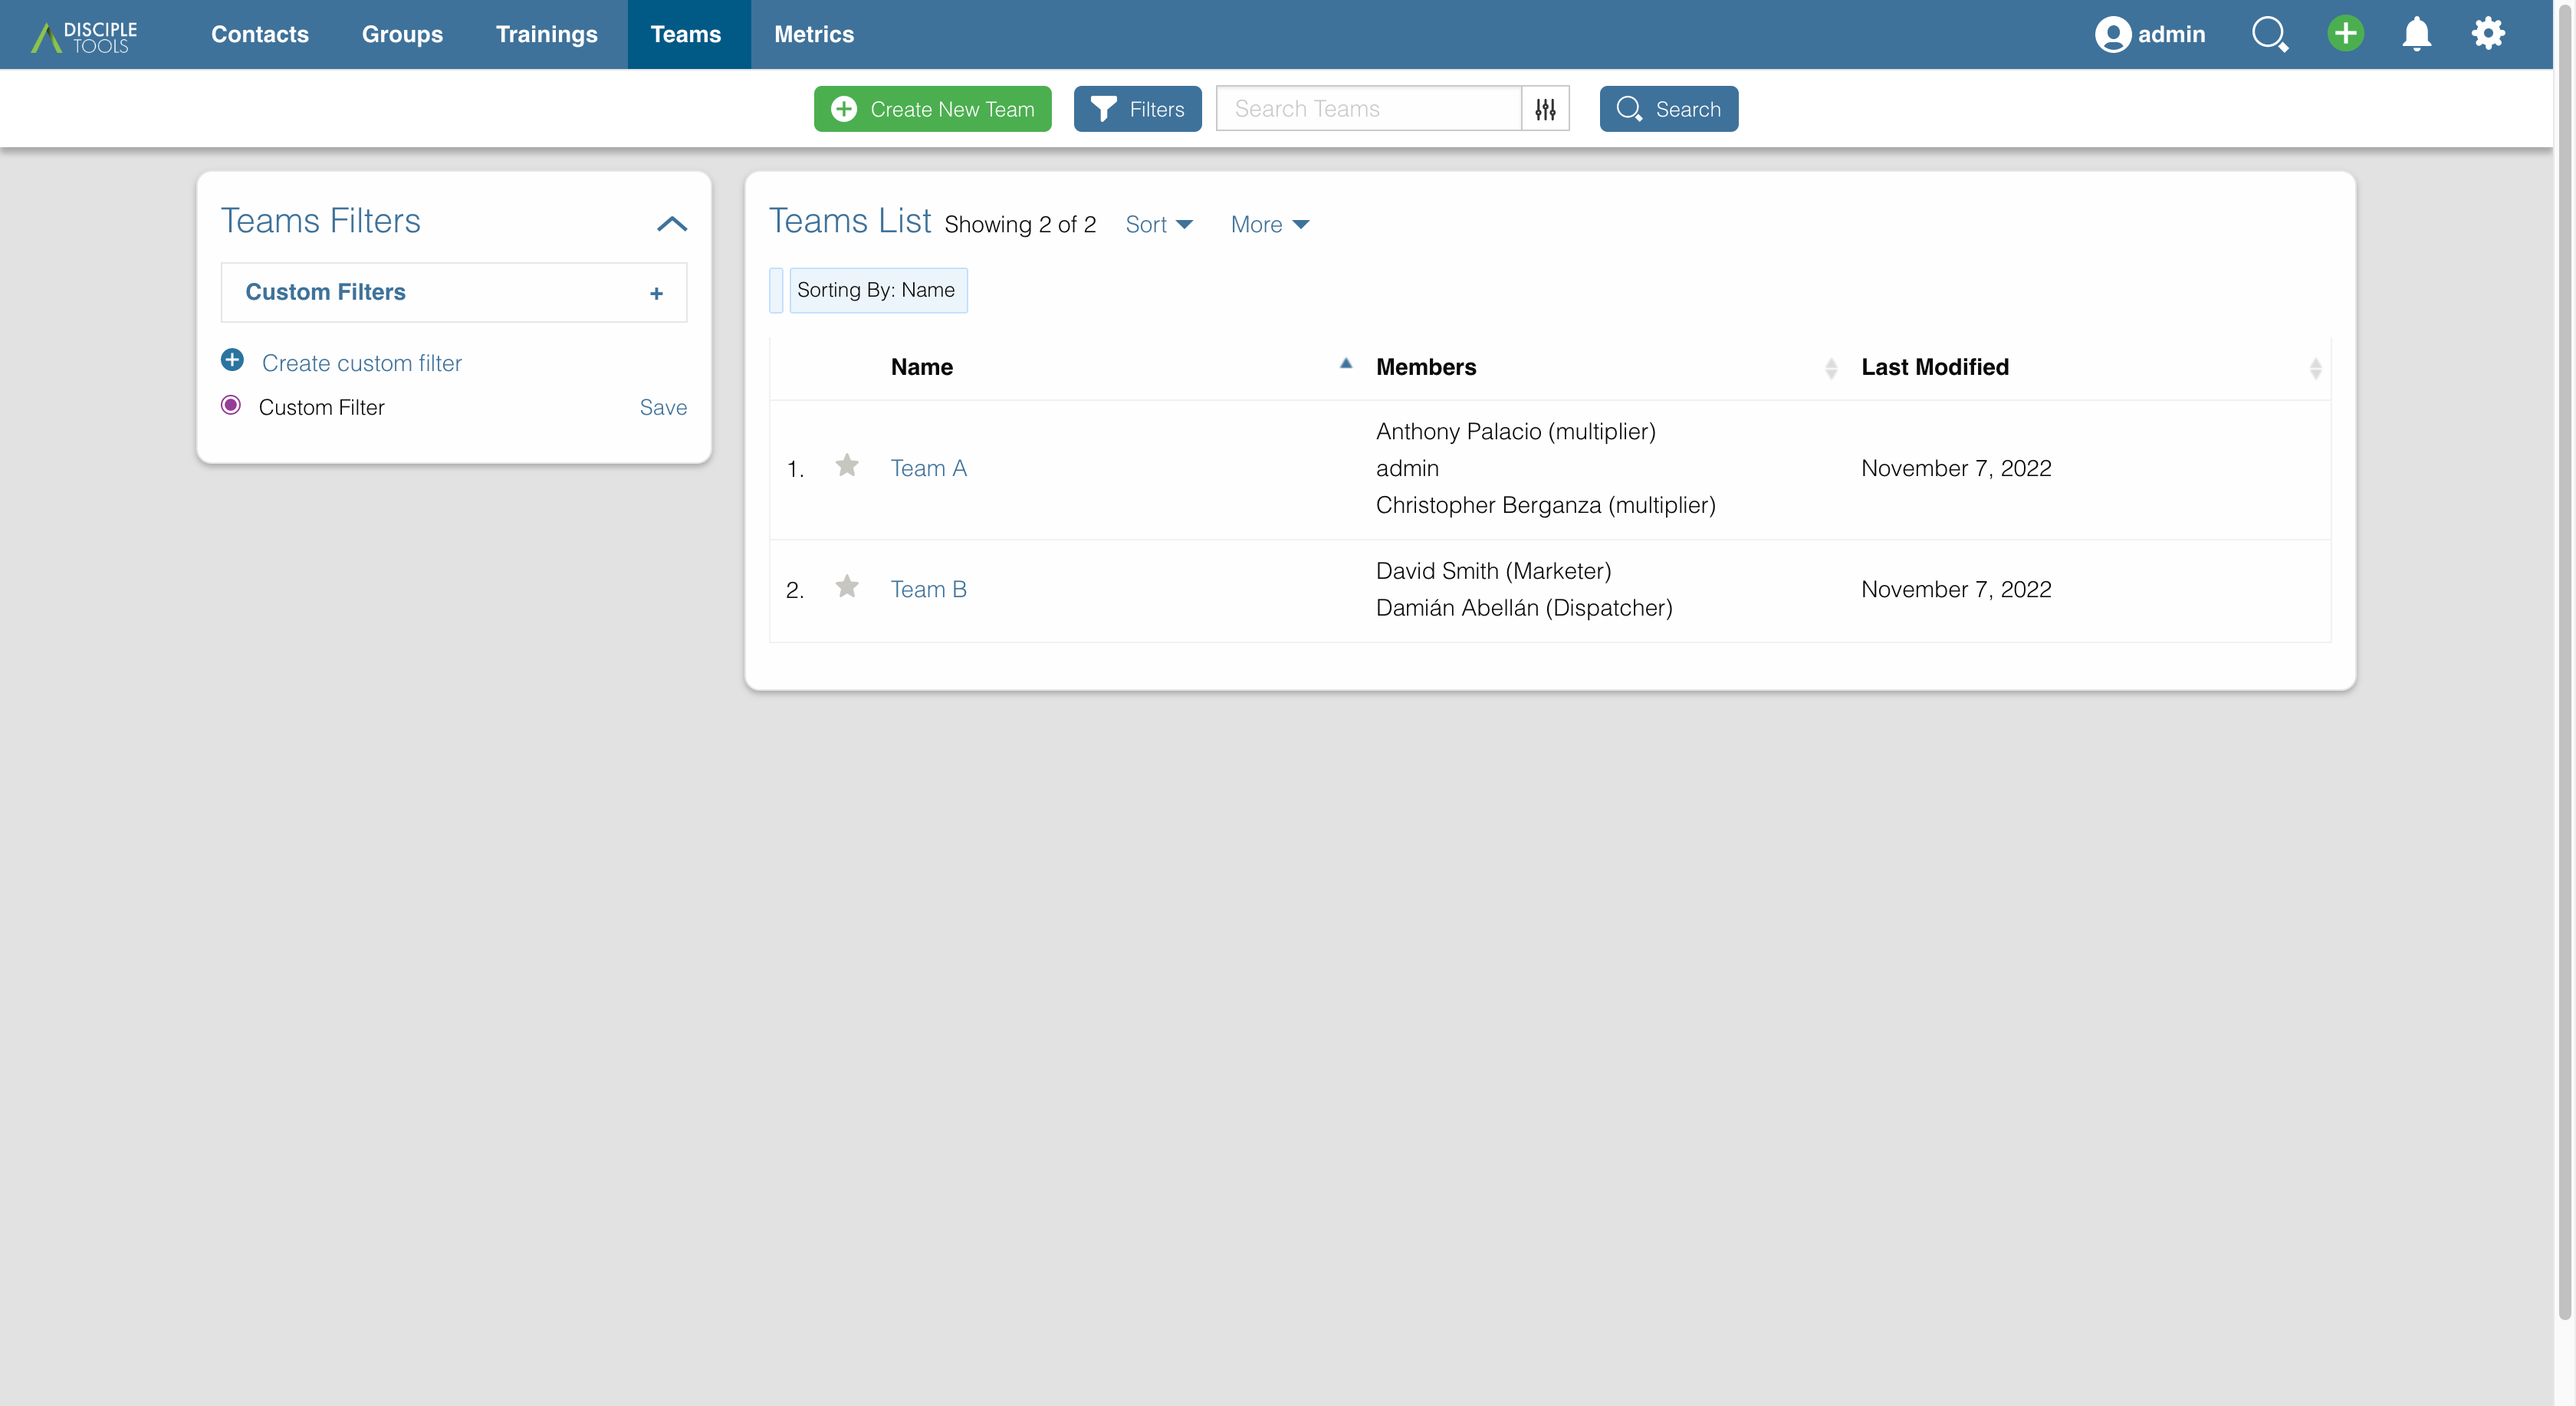Open the Team A link
Screen dimensions: 2576x1406
pos(928,468)
